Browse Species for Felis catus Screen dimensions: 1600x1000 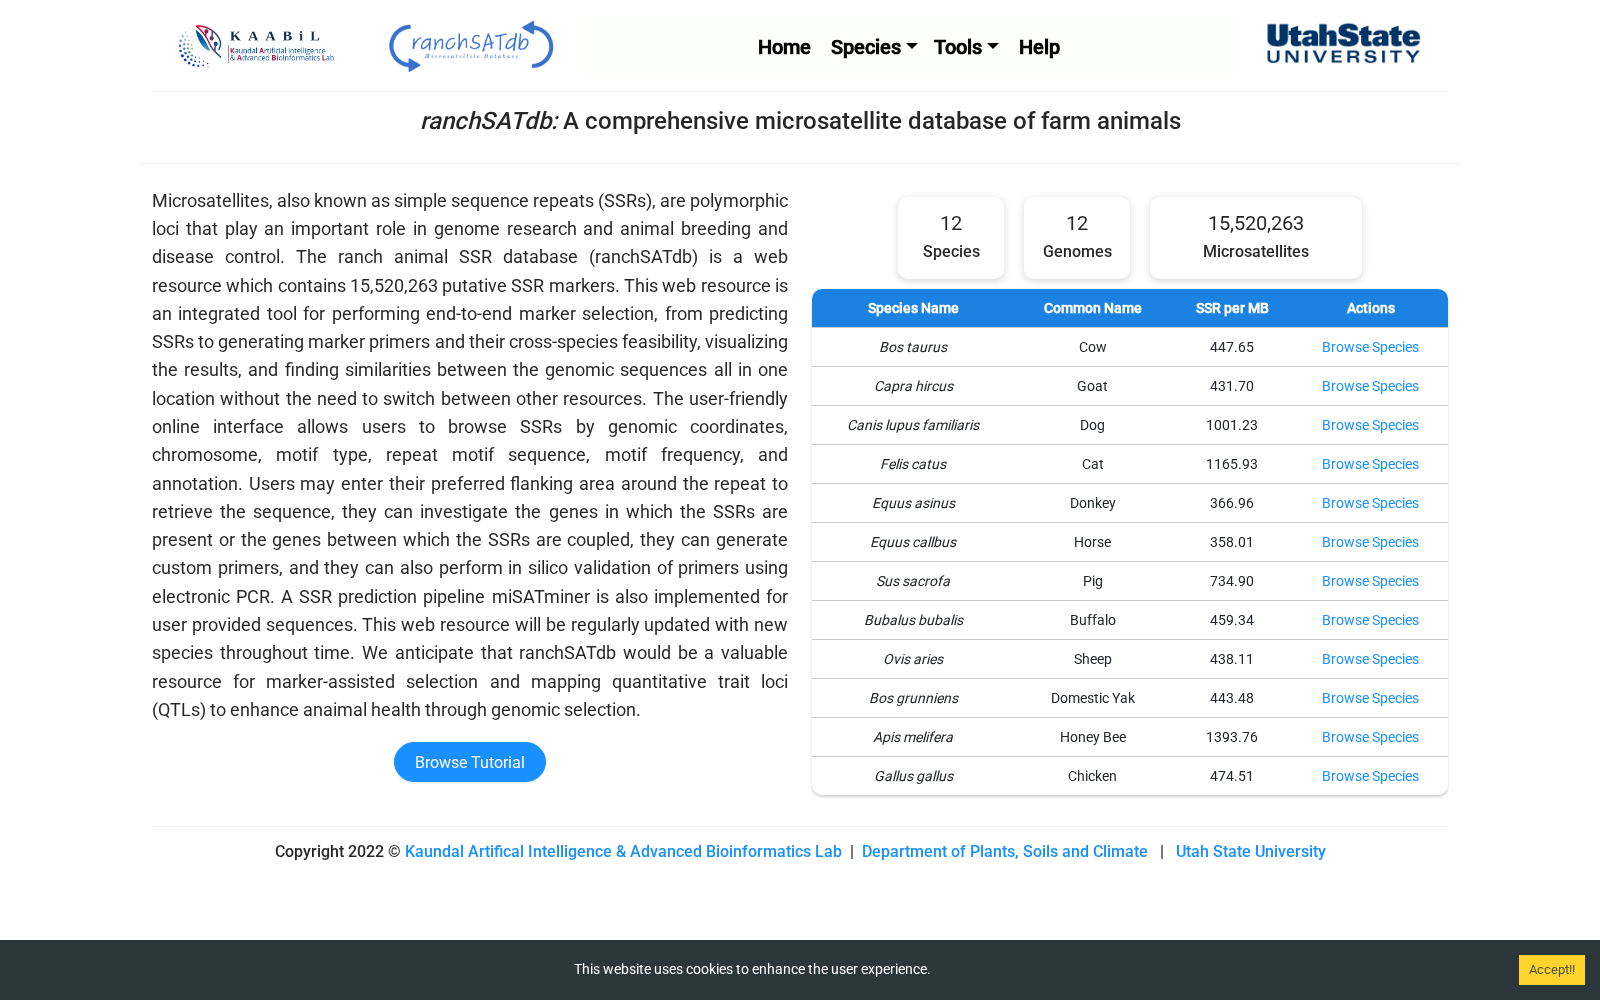pyautogui.click(x=1370, y=464)
